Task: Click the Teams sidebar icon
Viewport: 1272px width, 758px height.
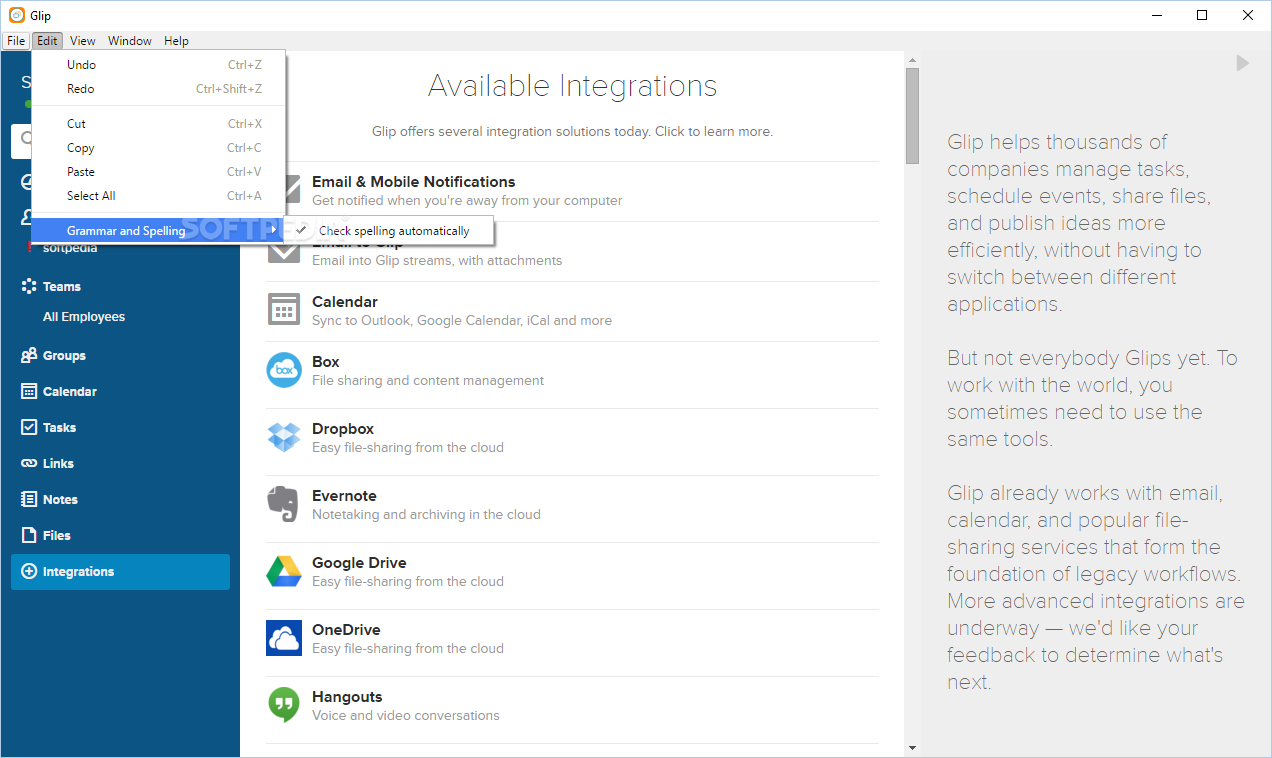Action: point(29,286)
